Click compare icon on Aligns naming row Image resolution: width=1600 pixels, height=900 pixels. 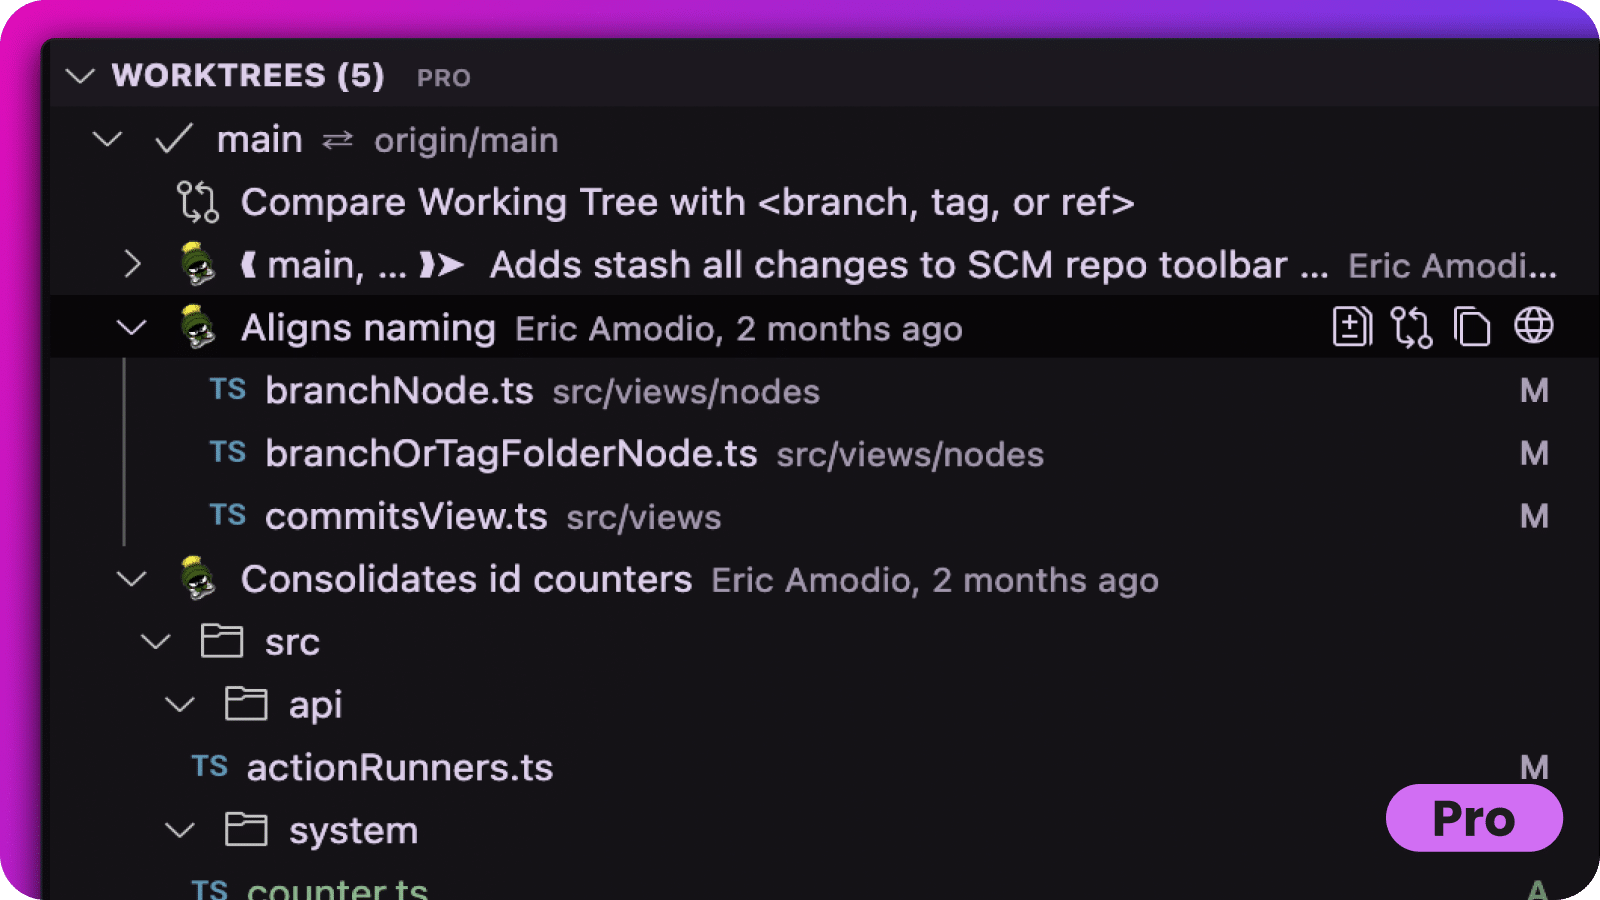(1411, 326)
